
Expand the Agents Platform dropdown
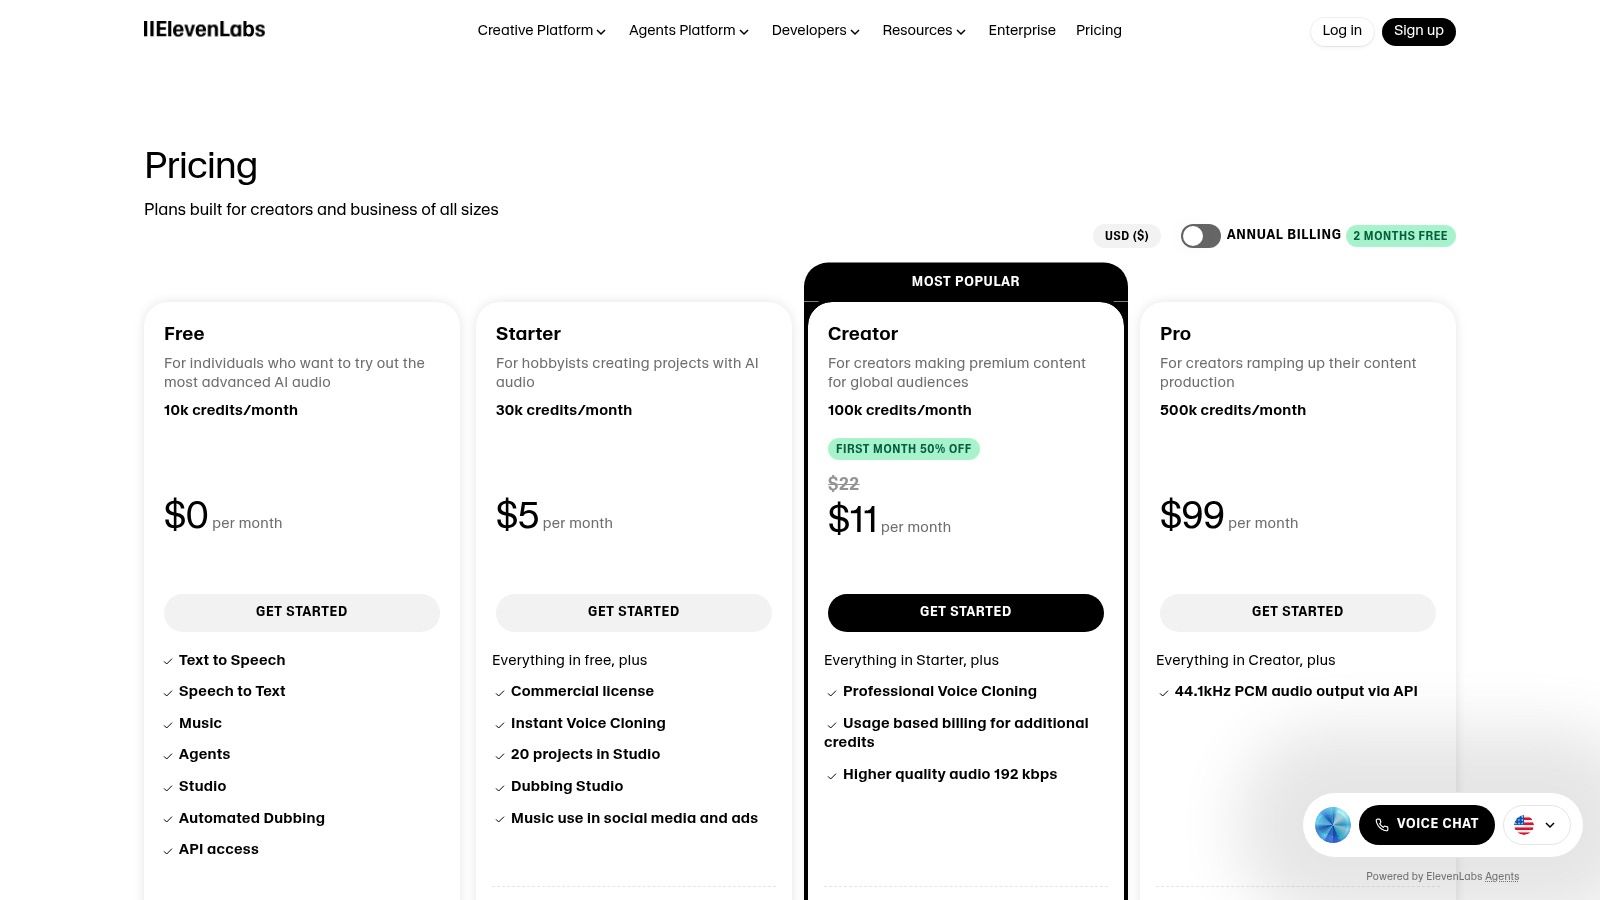click(x=688, y=31)
